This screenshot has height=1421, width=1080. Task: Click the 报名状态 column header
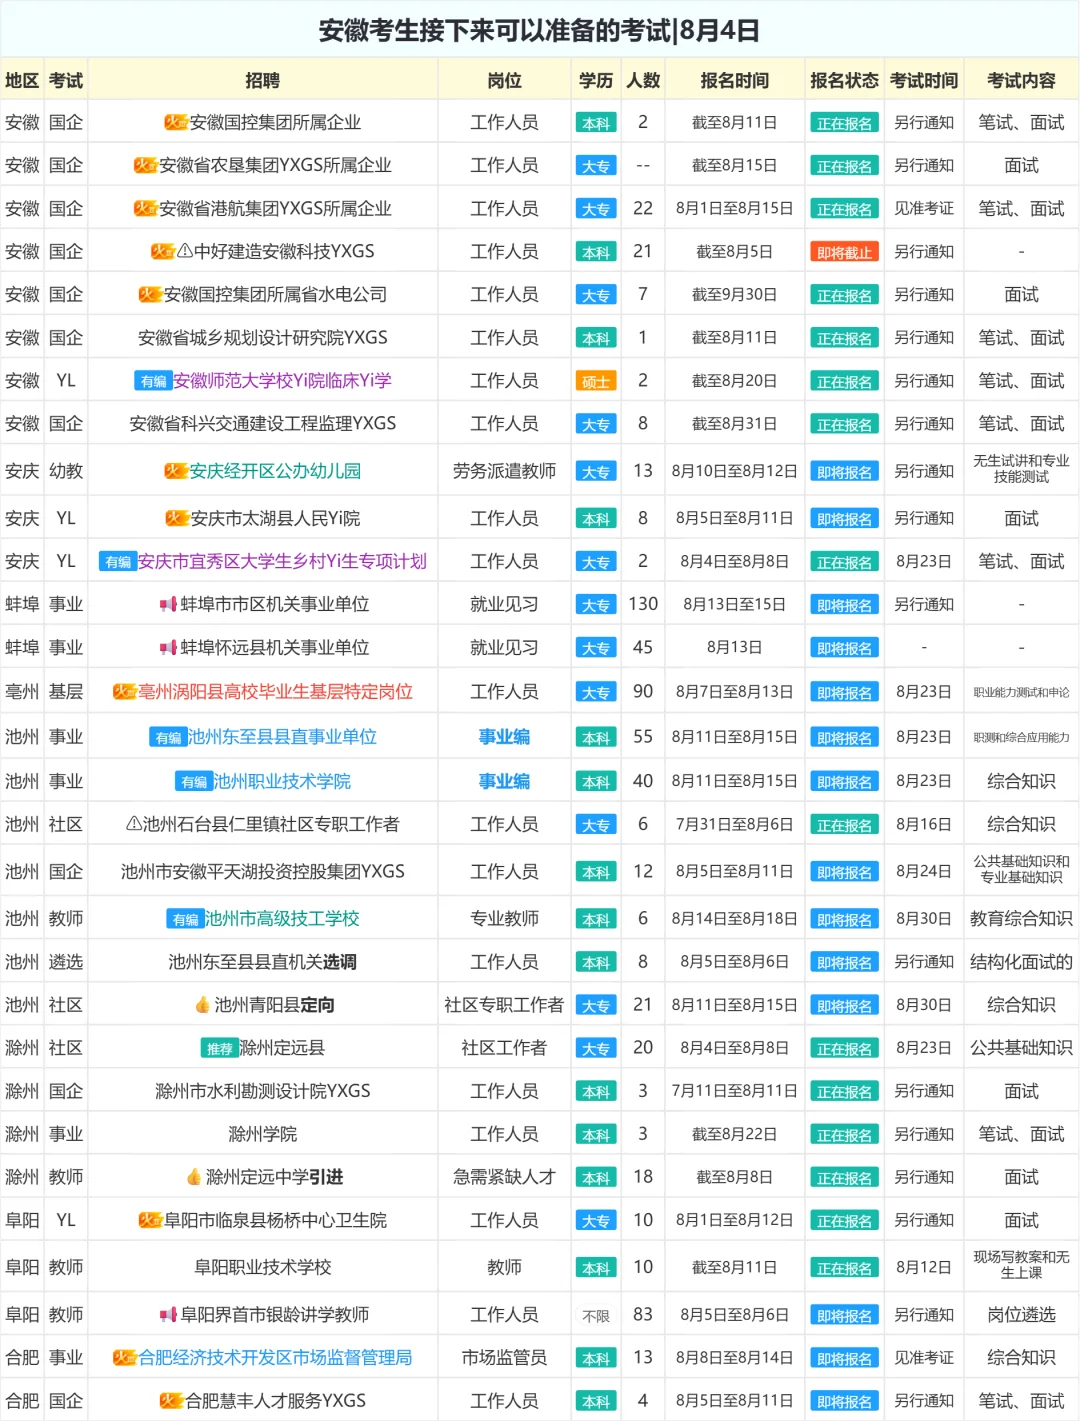[x=844, y=80]
